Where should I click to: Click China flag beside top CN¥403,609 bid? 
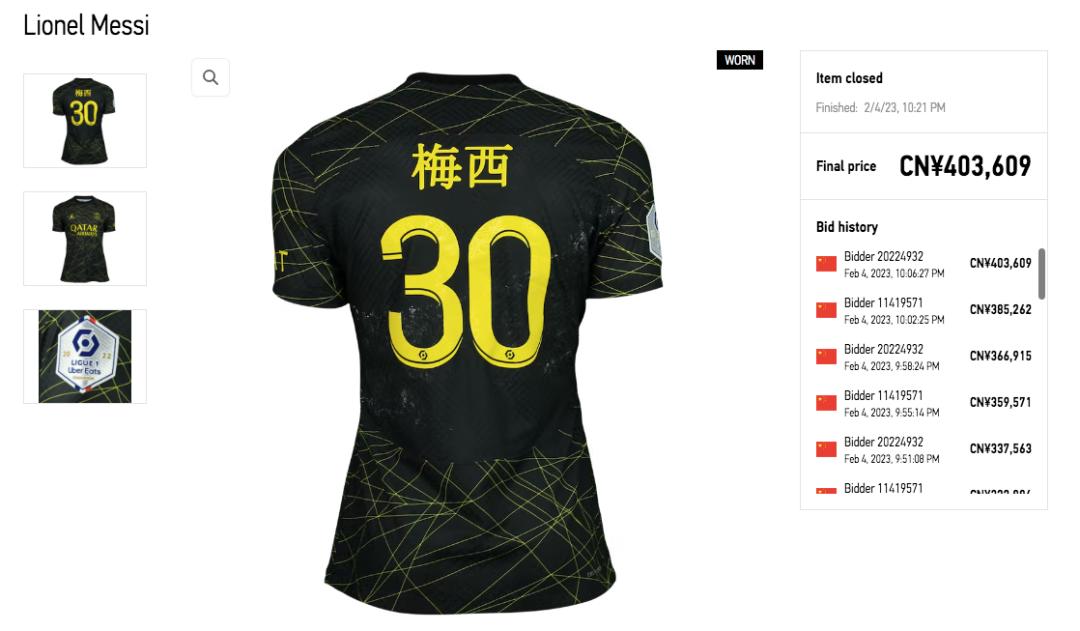click(x=826, y=264)
